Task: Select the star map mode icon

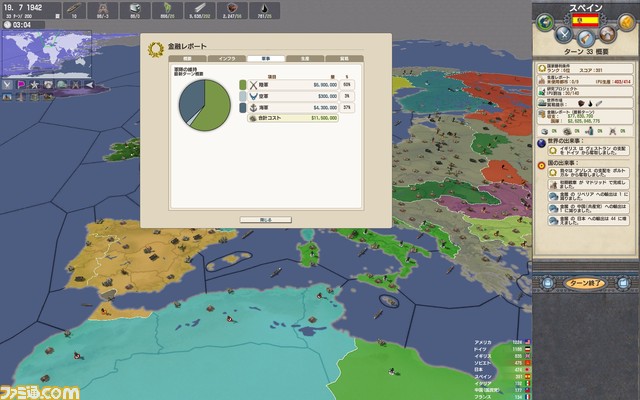Action: [x=34, y=84]
